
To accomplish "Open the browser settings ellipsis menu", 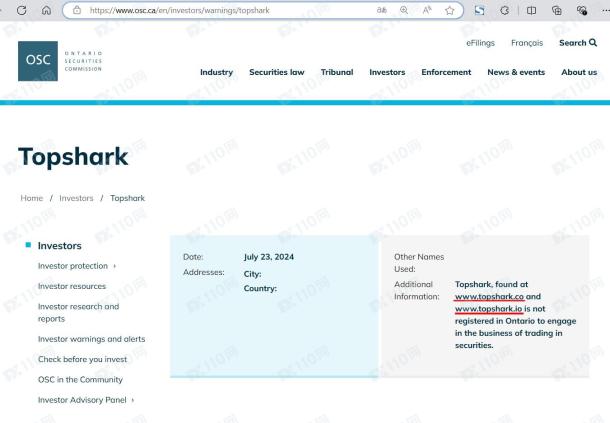I will (x=605, y=11).
